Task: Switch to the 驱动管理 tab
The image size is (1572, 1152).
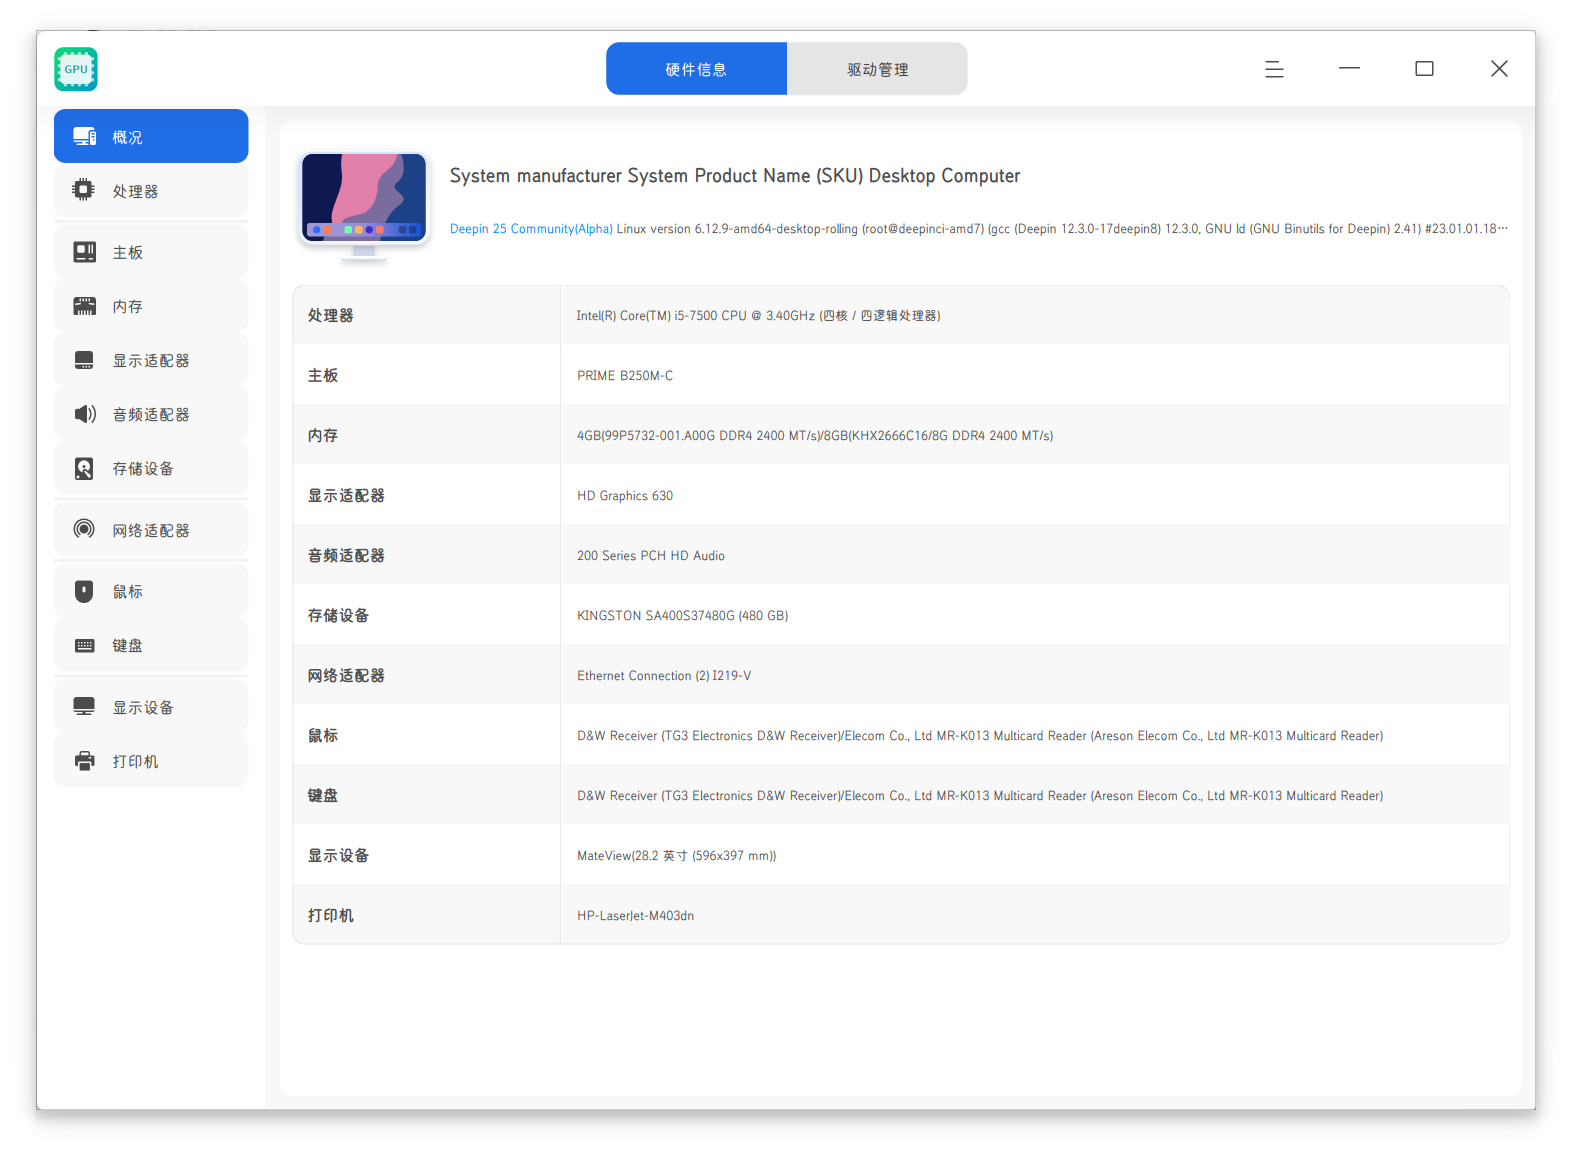Action: (x=877, y=69)
